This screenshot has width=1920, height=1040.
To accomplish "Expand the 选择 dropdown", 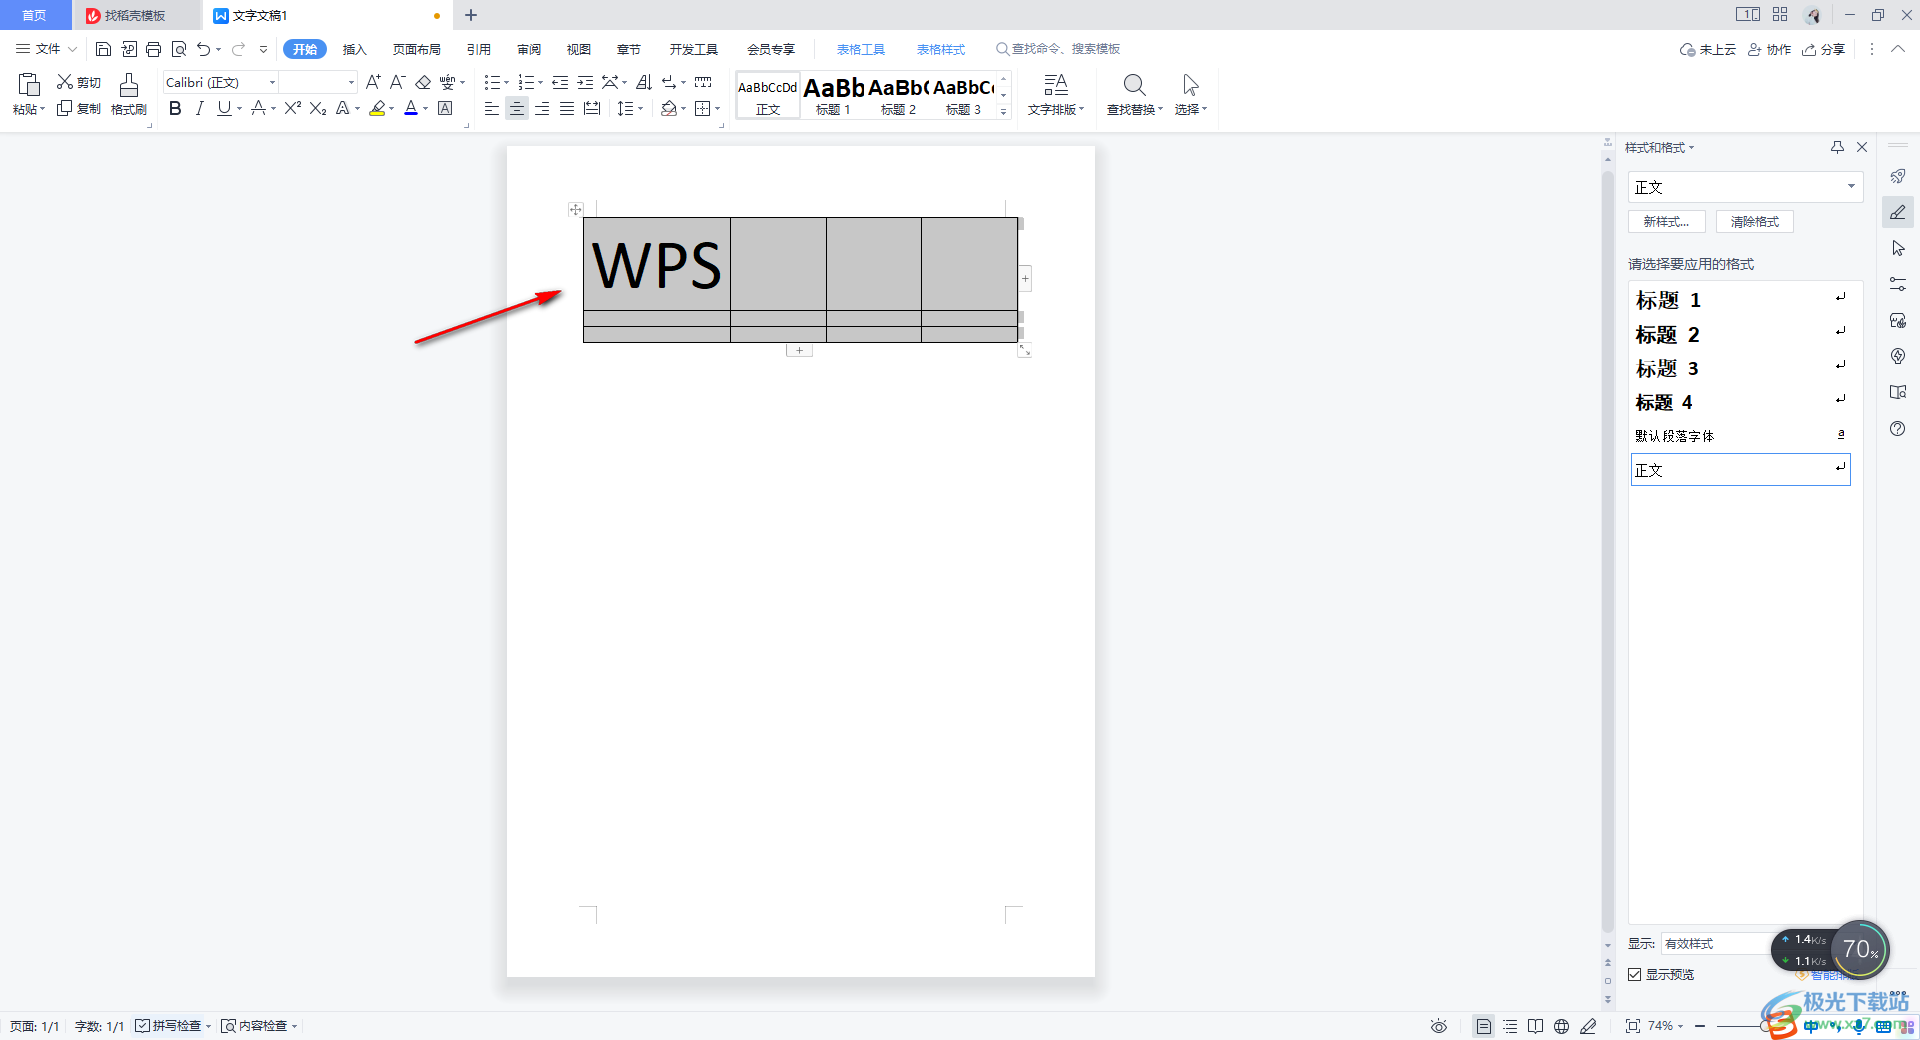I will 1204,109.
